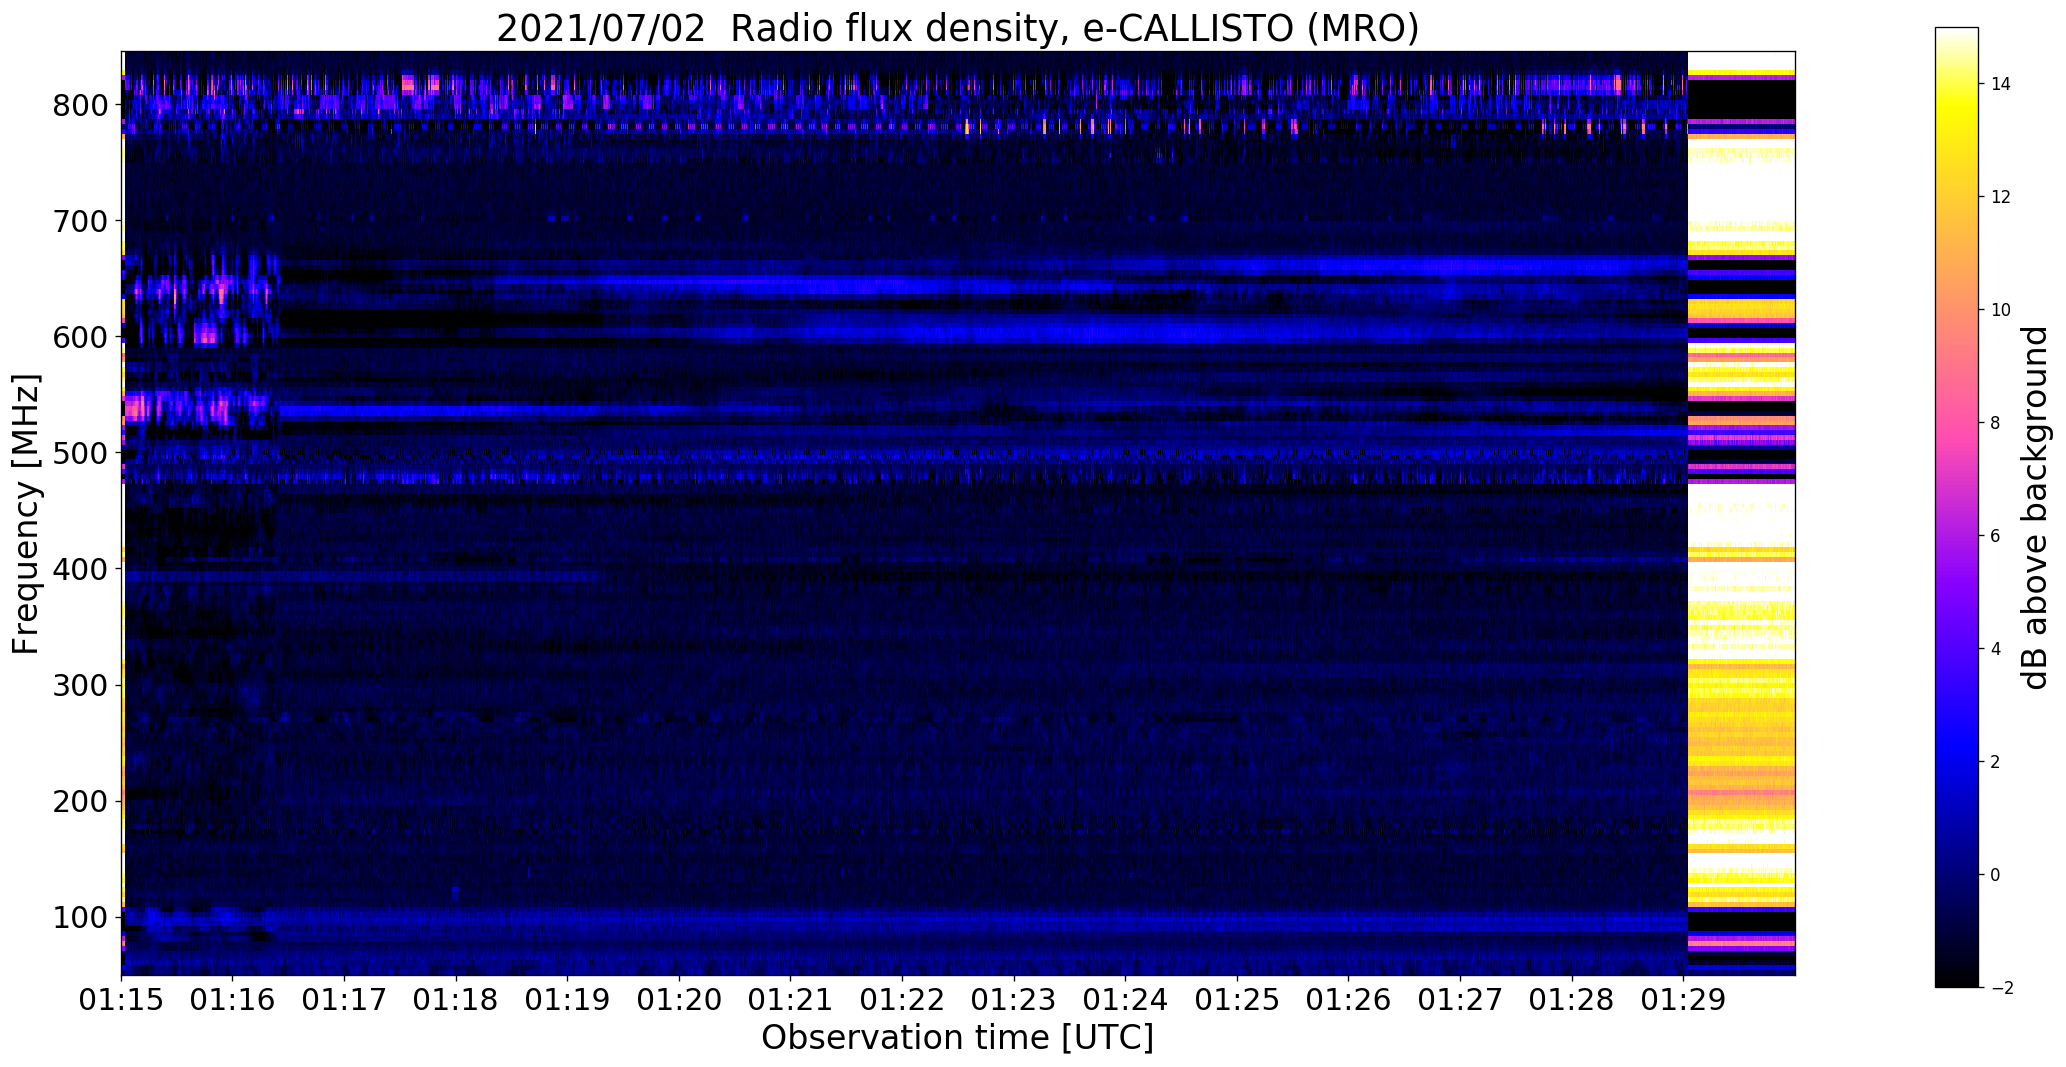2066x1067 pixels.
Task: Click the saturated yellow-white block after 01:29
Action: point(1741,513)
